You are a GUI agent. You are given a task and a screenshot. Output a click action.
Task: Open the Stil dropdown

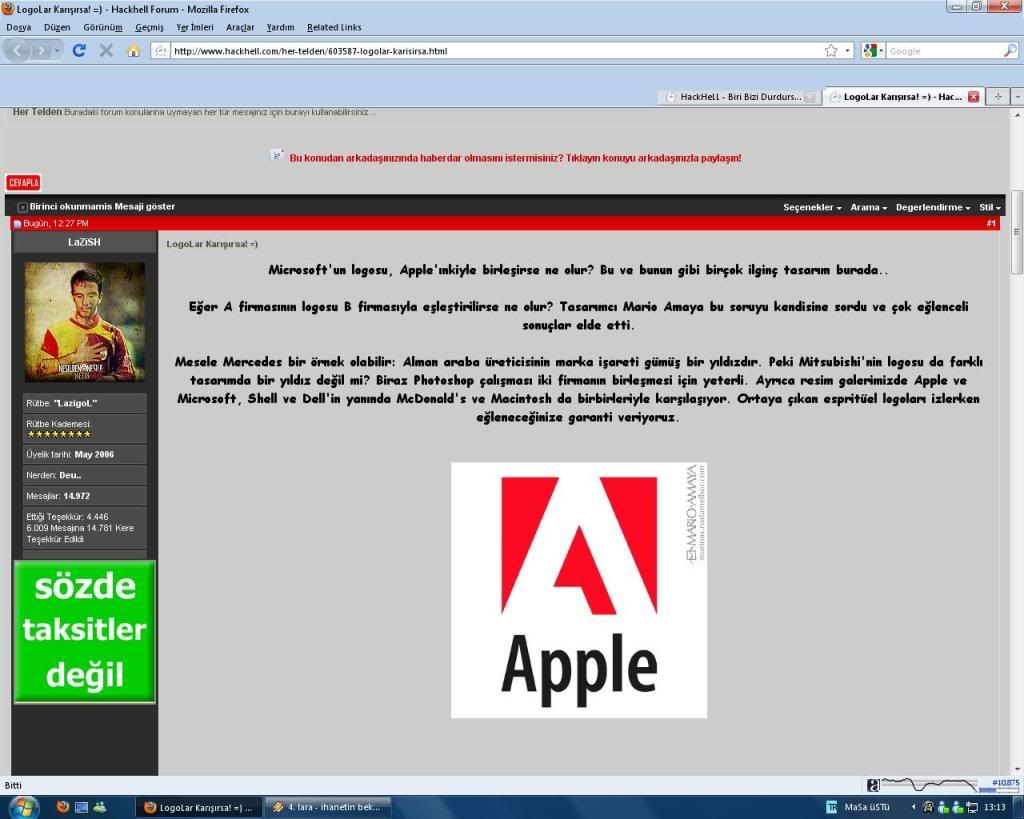[989, 207]
